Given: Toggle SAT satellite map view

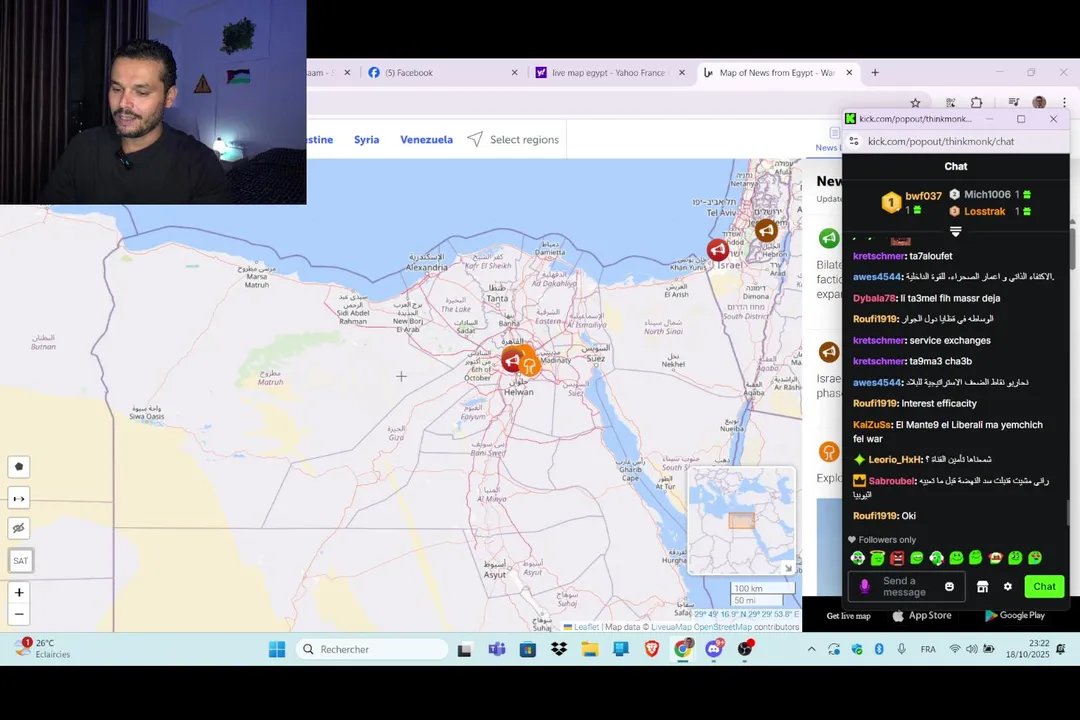Looking at the screenshot, I should click(21, 560).
